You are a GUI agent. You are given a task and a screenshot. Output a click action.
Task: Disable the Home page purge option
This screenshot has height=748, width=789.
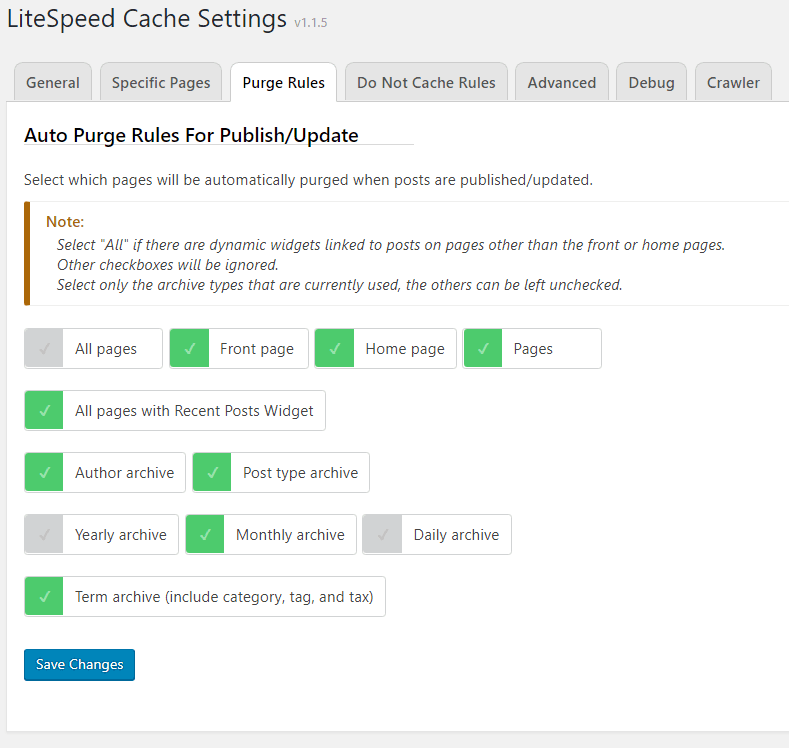(335, 349)
